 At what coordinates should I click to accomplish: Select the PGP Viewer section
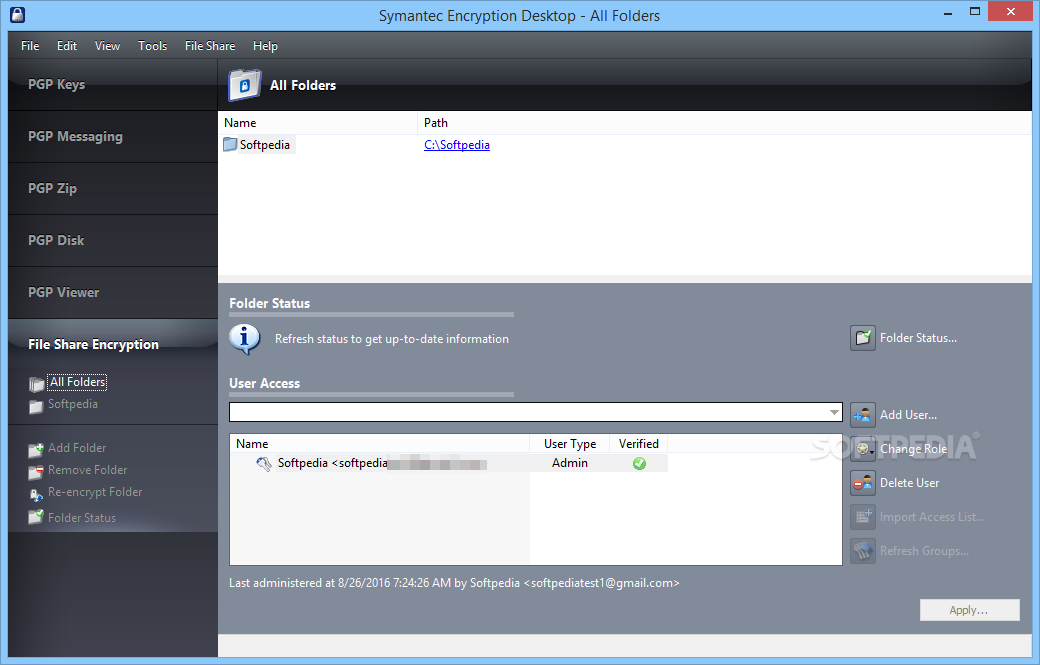[x=113, y=292]
